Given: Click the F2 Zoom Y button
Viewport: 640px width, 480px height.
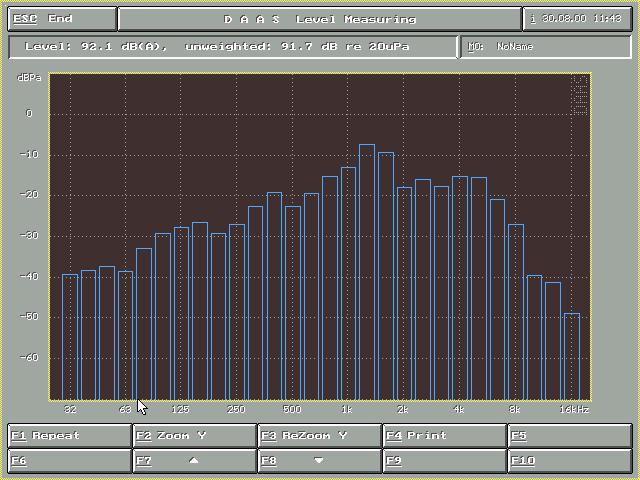Looking at the screenshot, I should [x=194, y=436].
